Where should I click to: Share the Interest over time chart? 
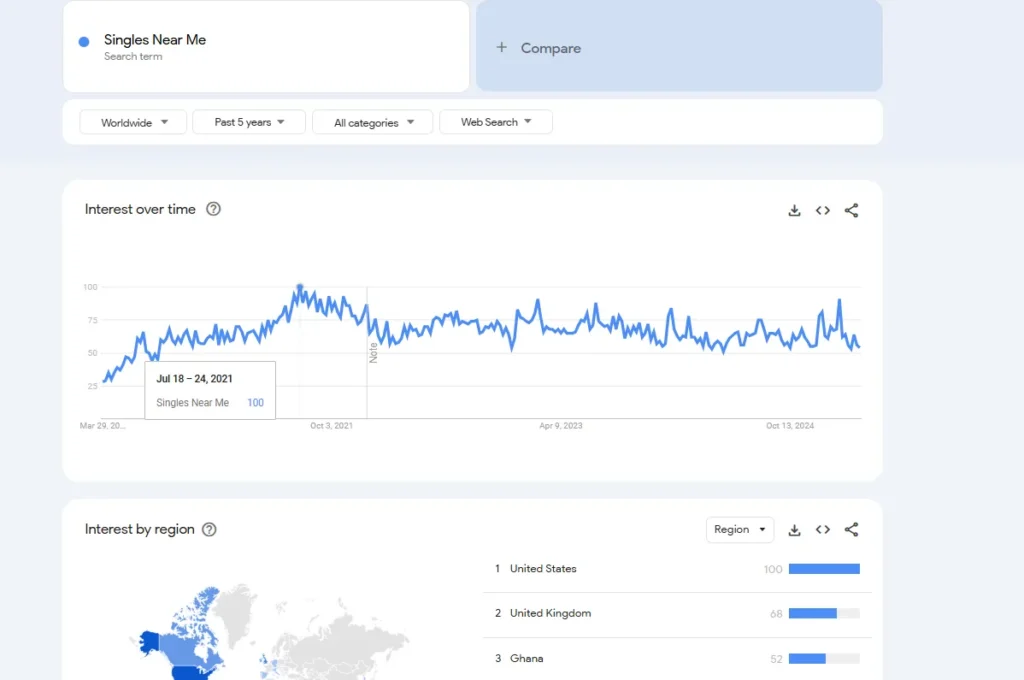point(851,210)
